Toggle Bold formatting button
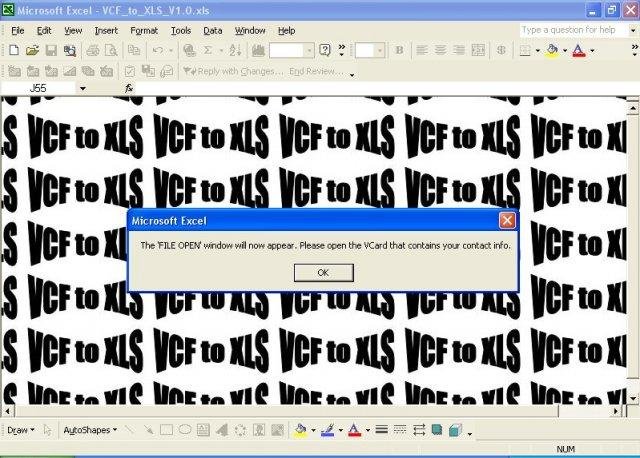The image size is (640, 458). tap(399, 50)
